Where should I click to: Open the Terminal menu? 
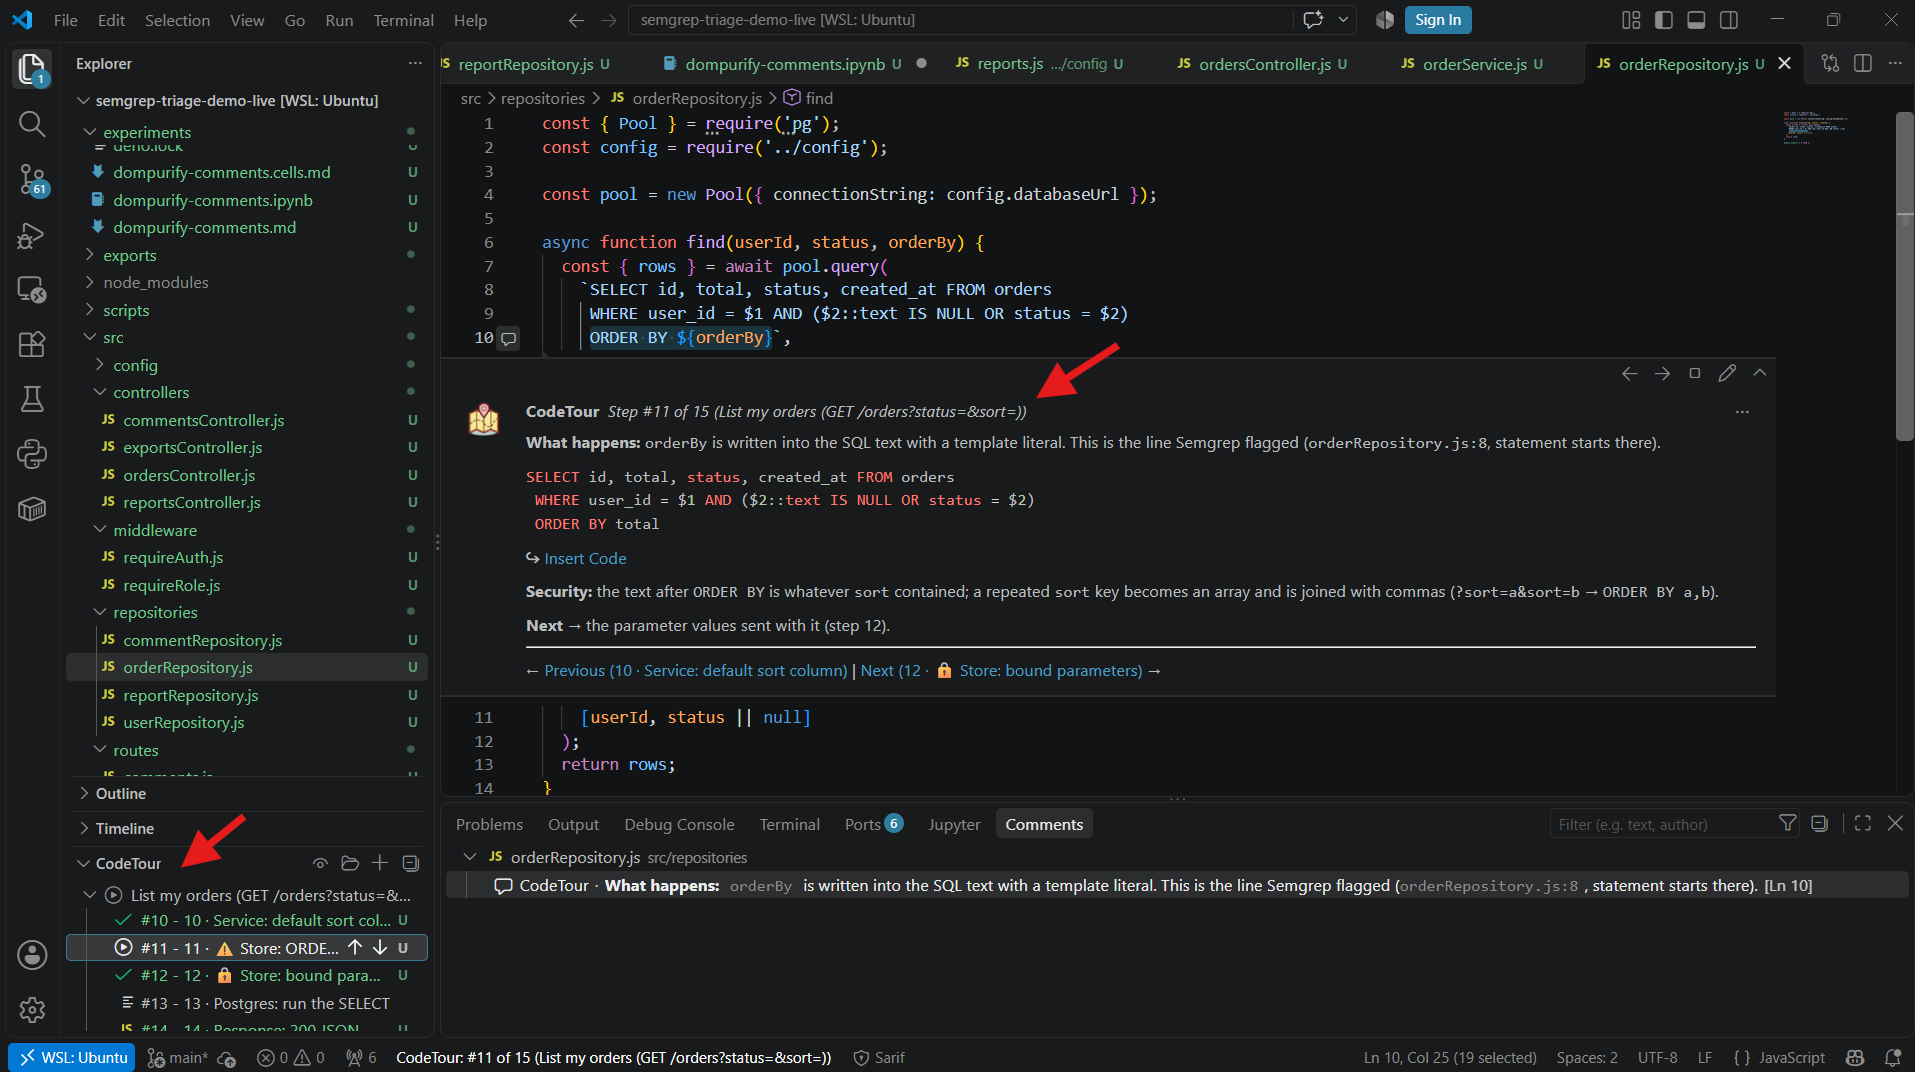(x=403, y=20)
